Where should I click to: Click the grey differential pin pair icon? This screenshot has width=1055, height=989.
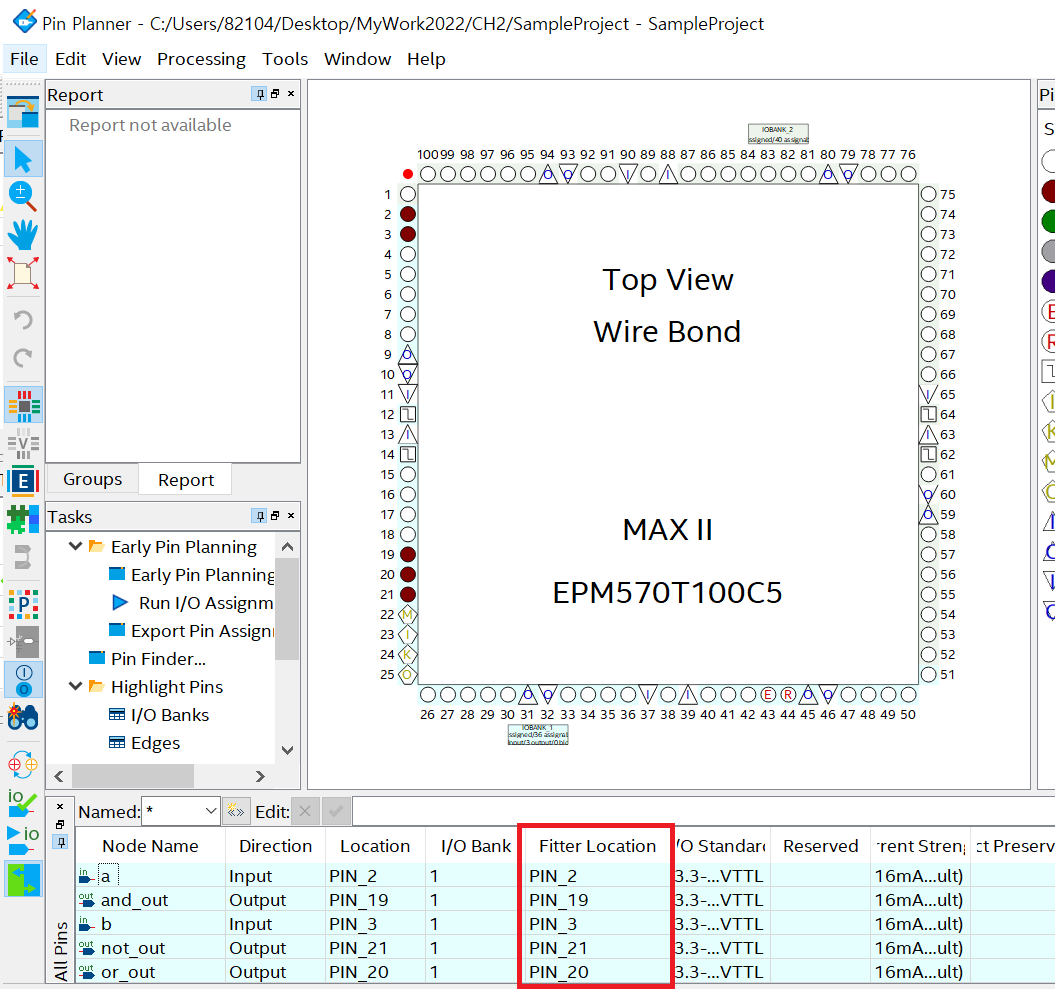click(24, 642)
